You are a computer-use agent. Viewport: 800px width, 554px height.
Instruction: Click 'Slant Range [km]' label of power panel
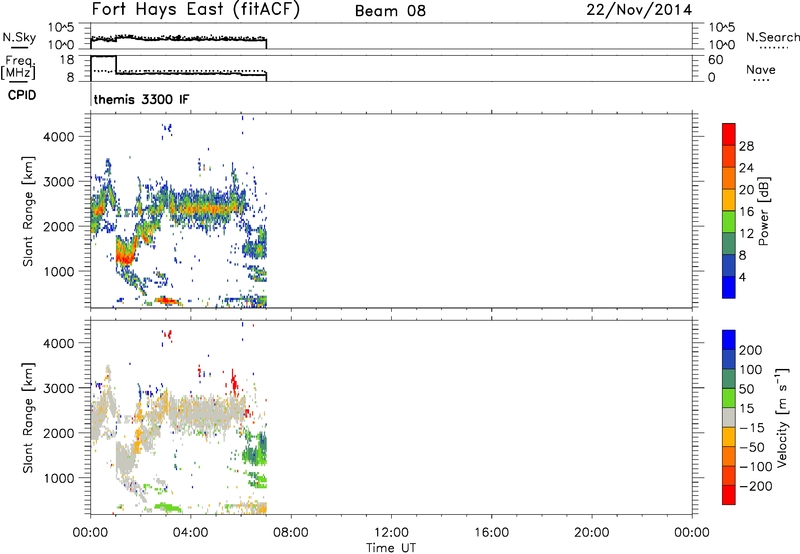coord(28,211)
